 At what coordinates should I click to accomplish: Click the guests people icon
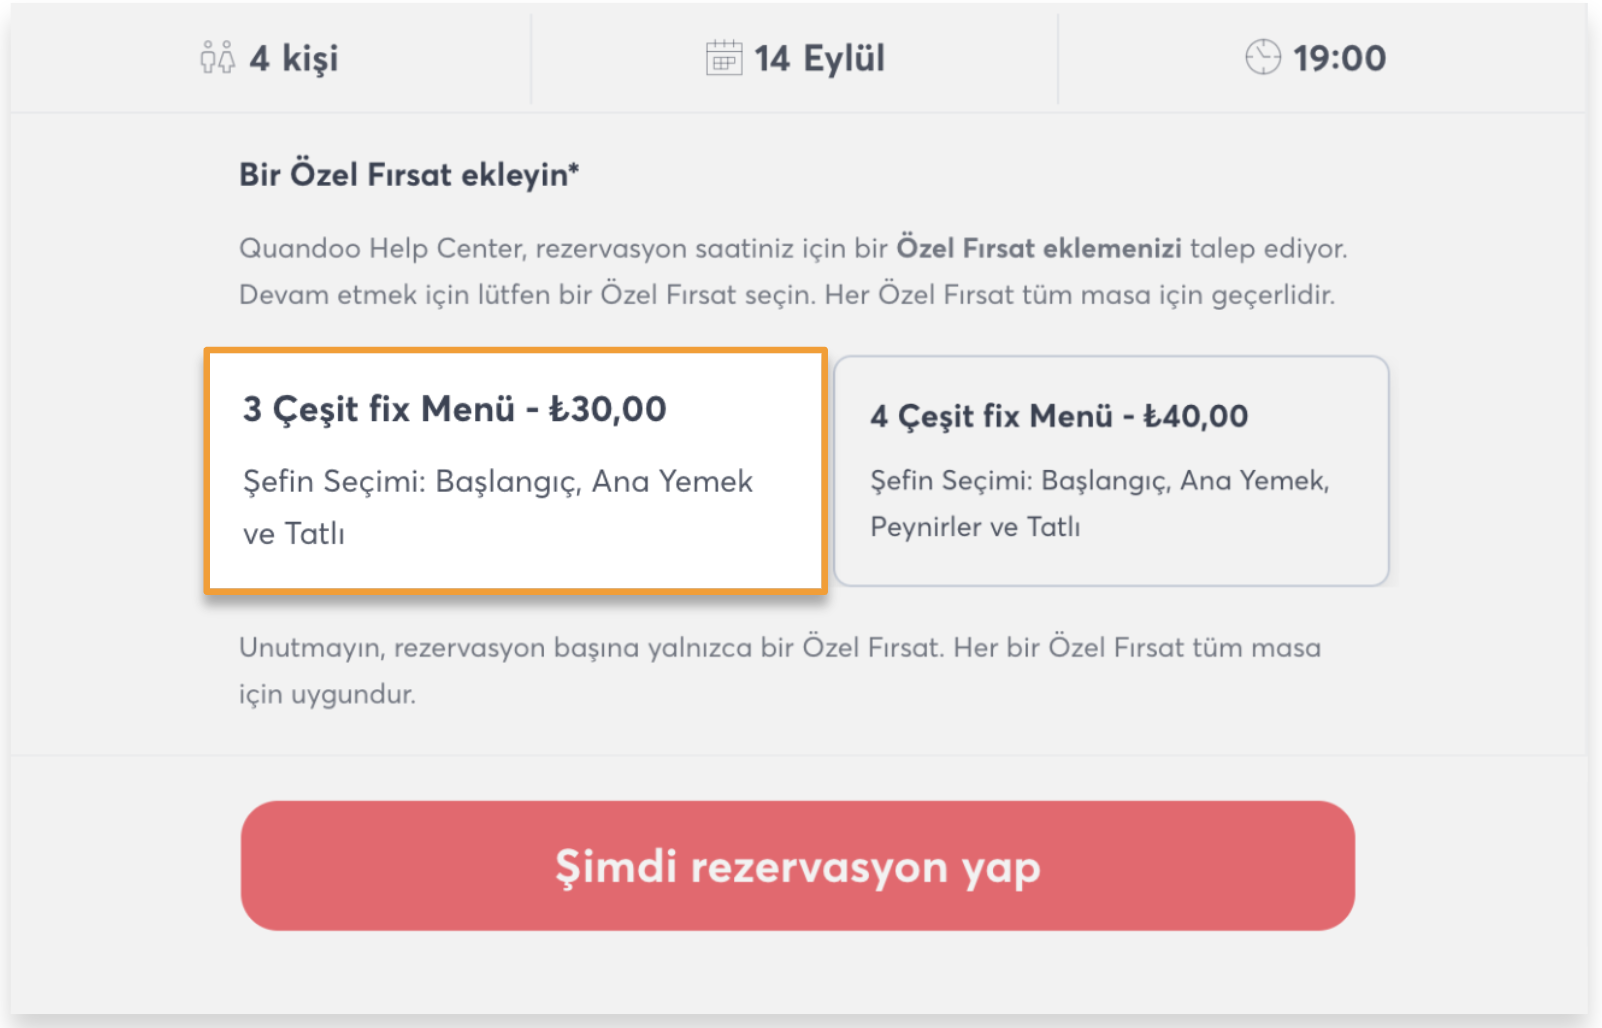(217, 58)
